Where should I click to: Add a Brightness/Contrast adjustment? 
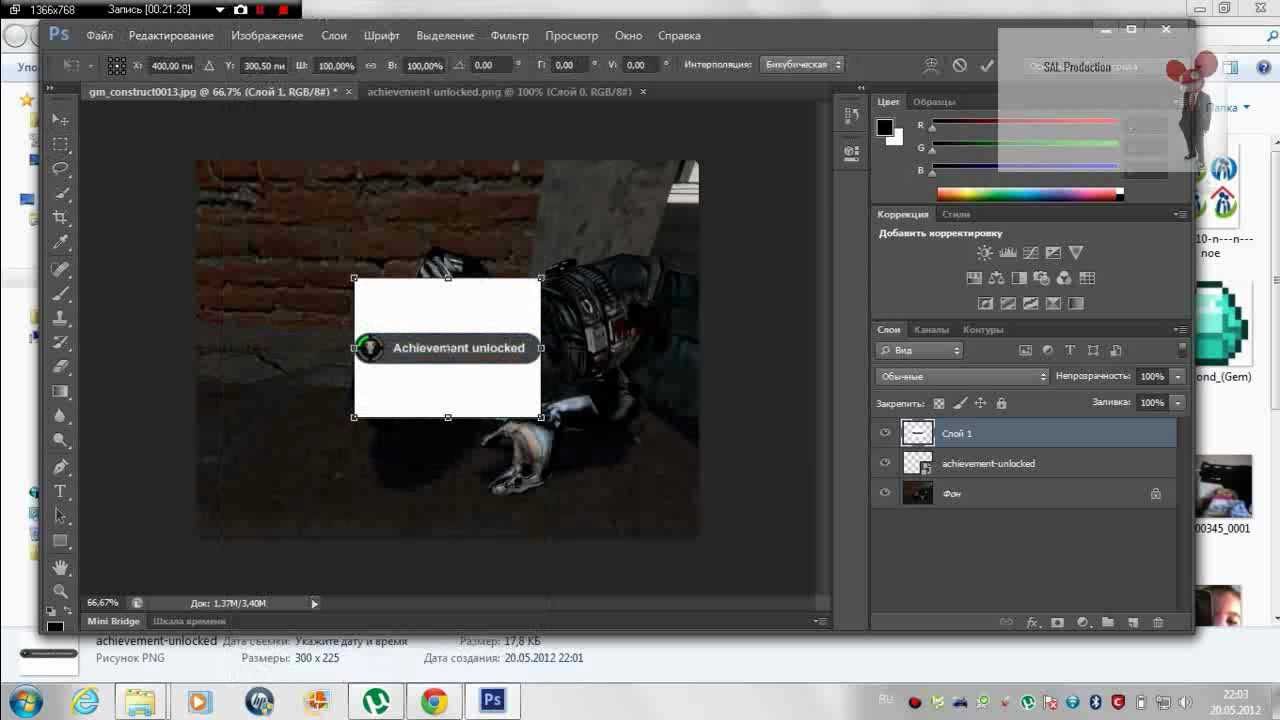(985, 253)
